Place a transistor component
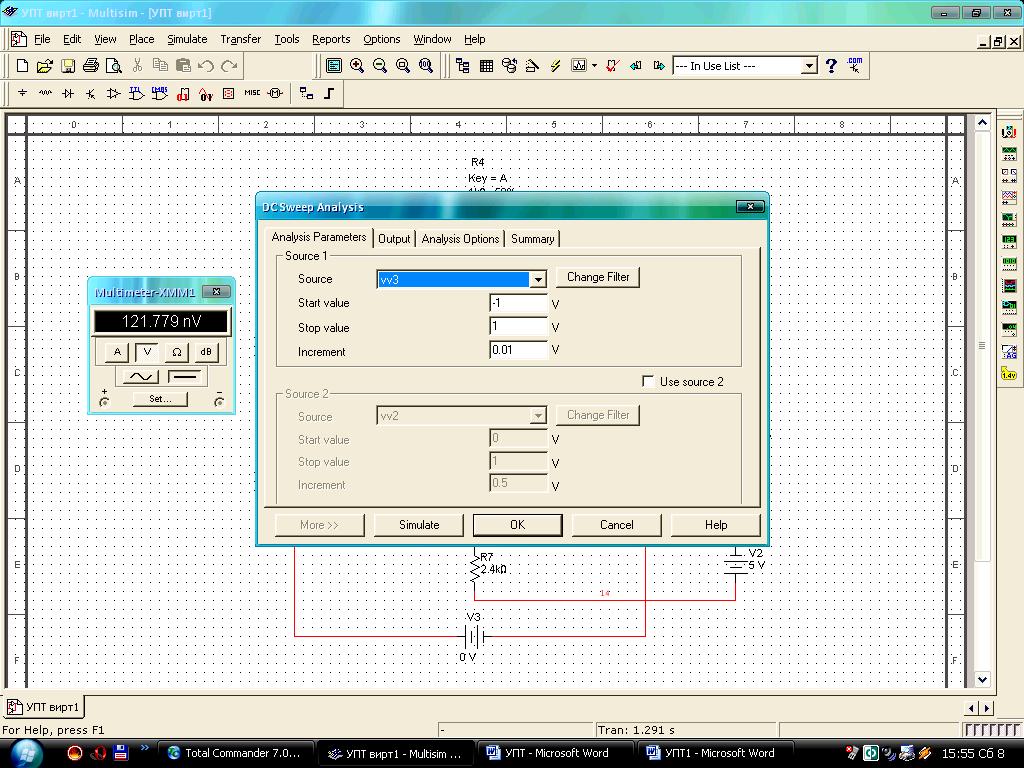This screenshot has height=768, width=1024. click(x=91, y=93)
